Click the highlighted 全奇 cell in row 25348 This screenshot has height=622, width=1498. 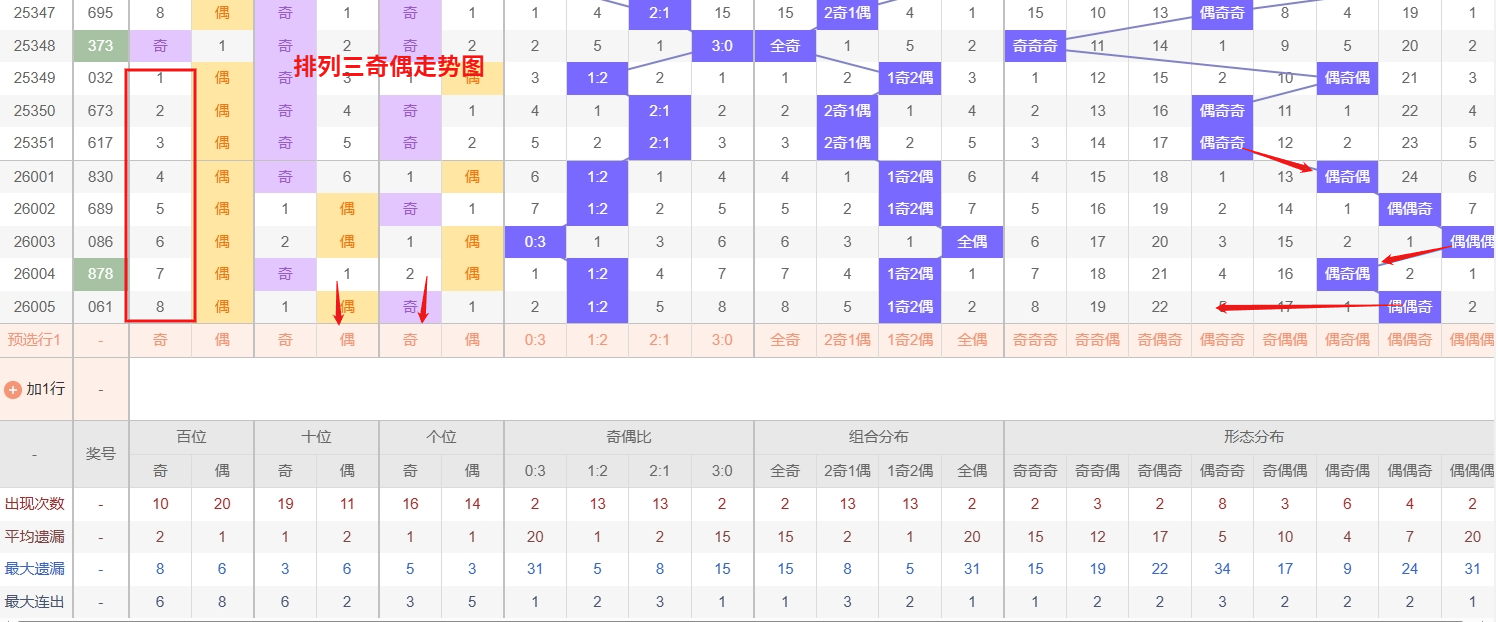785,45
